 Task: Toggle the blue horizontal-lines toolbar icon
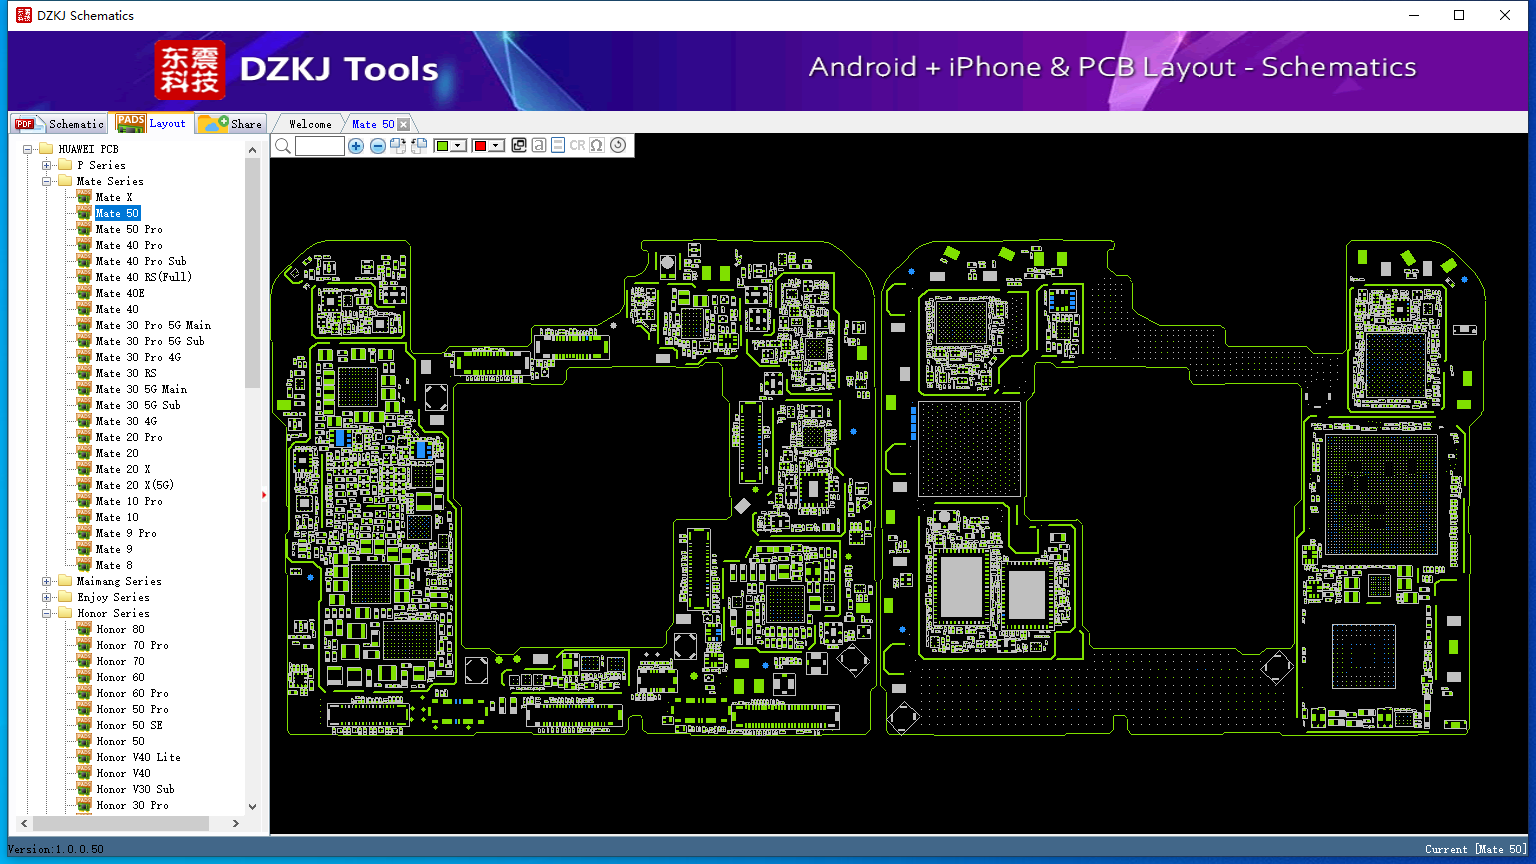click(x=558, y=146)
